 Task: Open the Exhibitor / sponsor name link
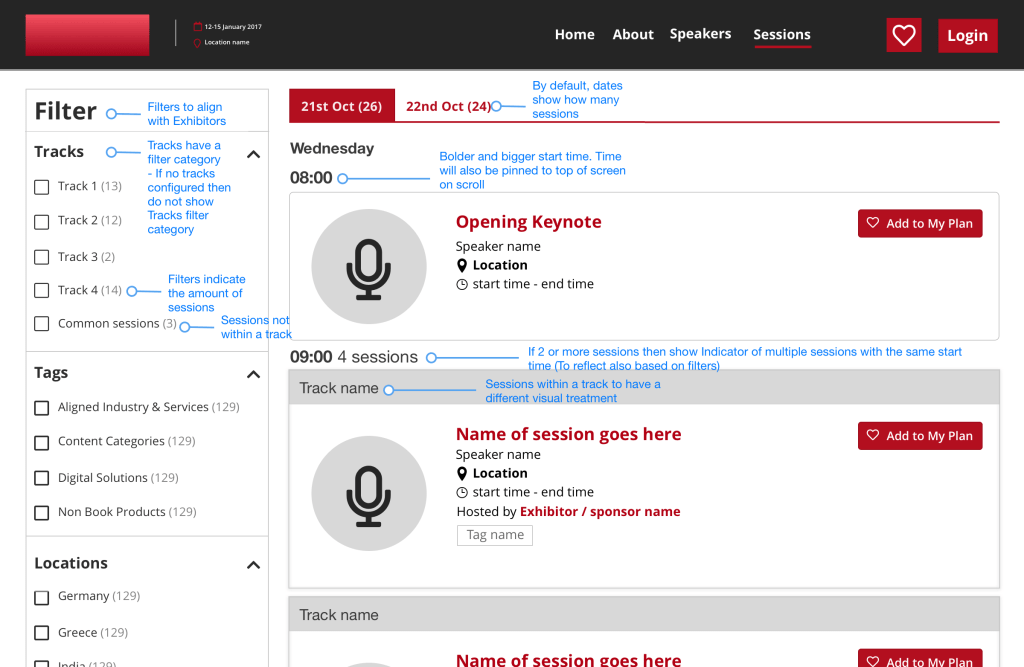pos(599,512)
